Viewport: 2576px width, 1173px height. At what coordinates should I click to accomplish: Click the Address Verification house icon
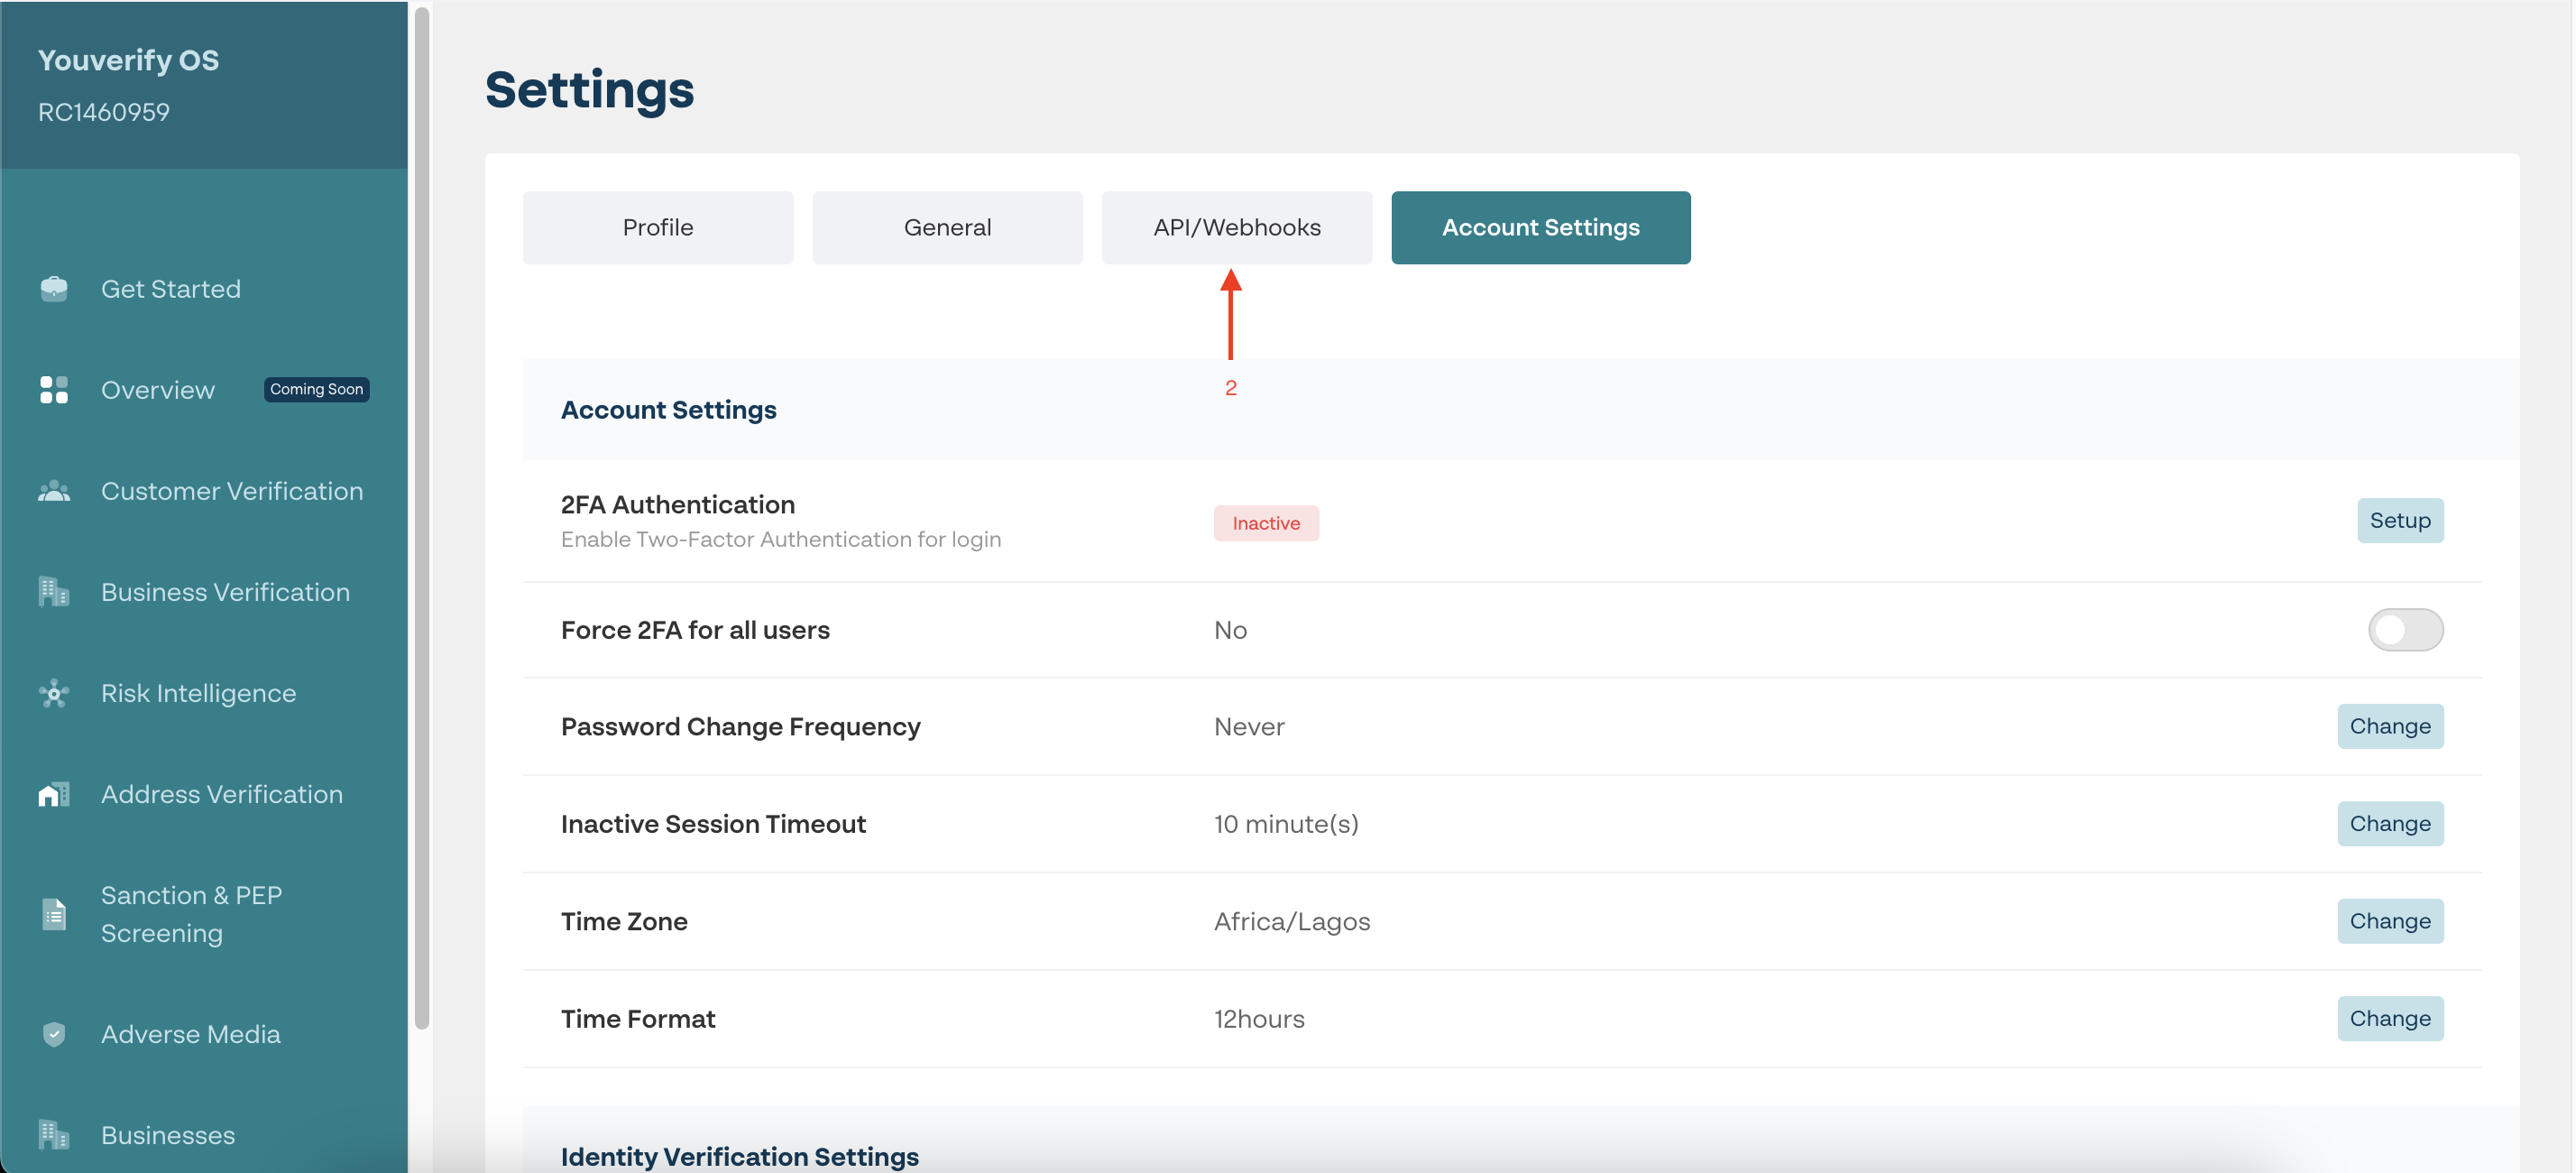[54, 794]
